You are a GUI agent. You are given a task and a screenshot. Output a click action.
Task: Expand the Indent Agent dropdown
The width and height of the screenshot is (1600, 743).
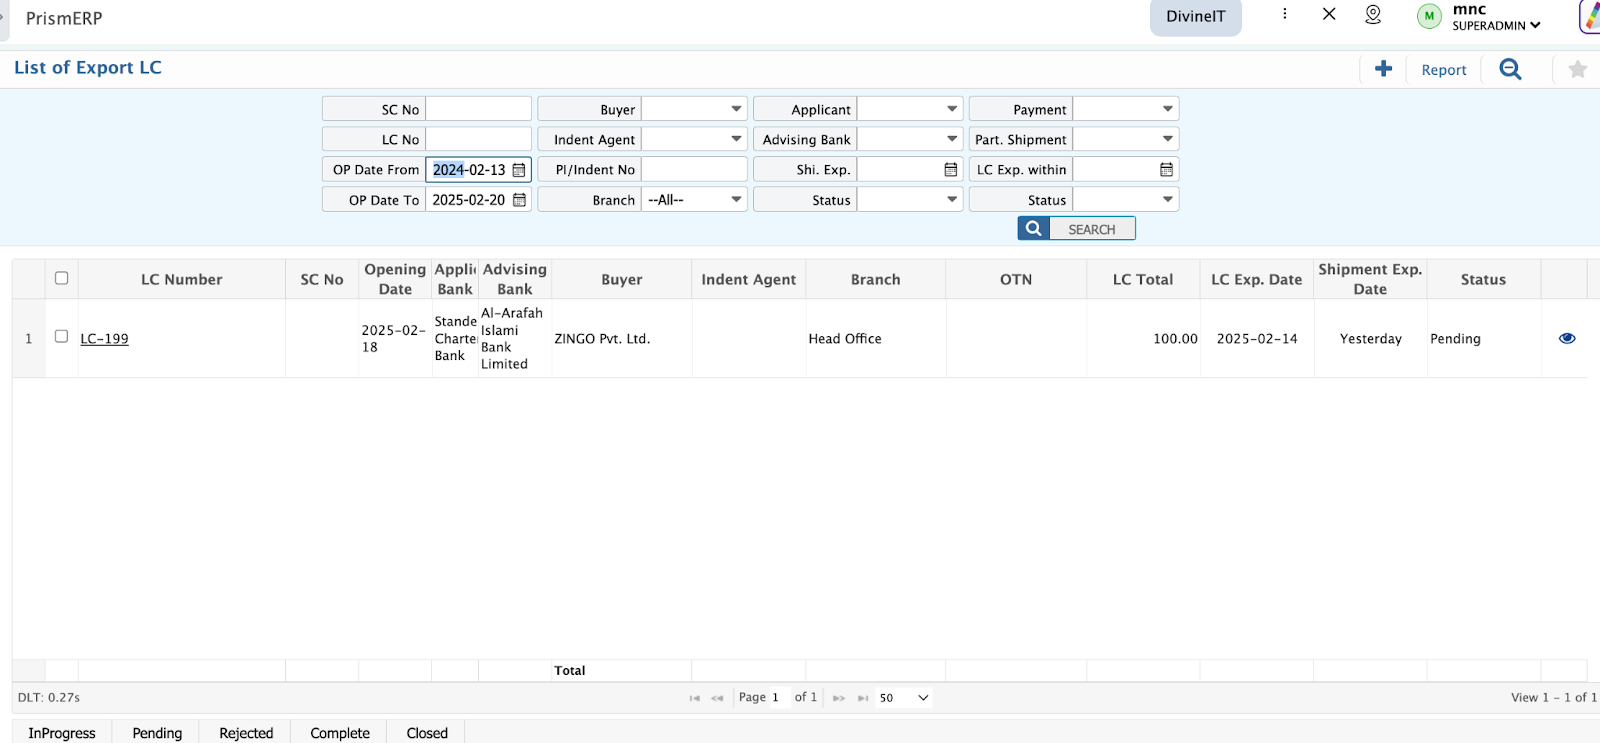[x=694, y=139]
